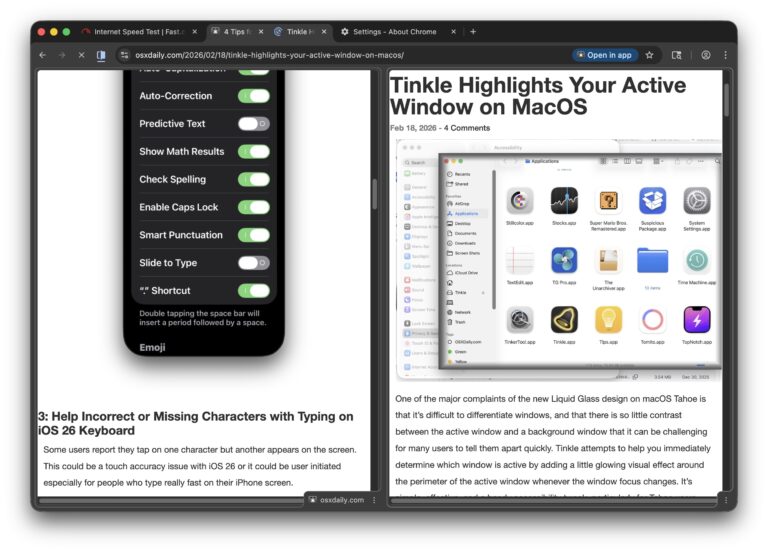Switch to Settings - About Chrome tab
Viewport: 768px width, 552px height.
click(x=398, y=32)
